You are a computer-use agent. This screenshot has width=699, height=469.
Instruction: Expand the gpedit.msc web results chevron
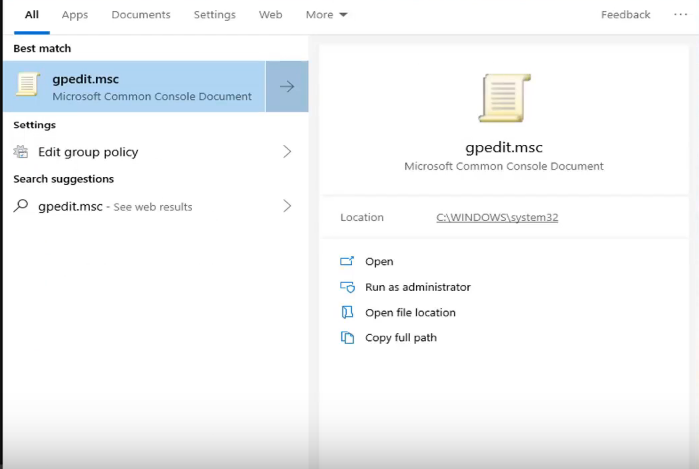(x=287, y=206)
